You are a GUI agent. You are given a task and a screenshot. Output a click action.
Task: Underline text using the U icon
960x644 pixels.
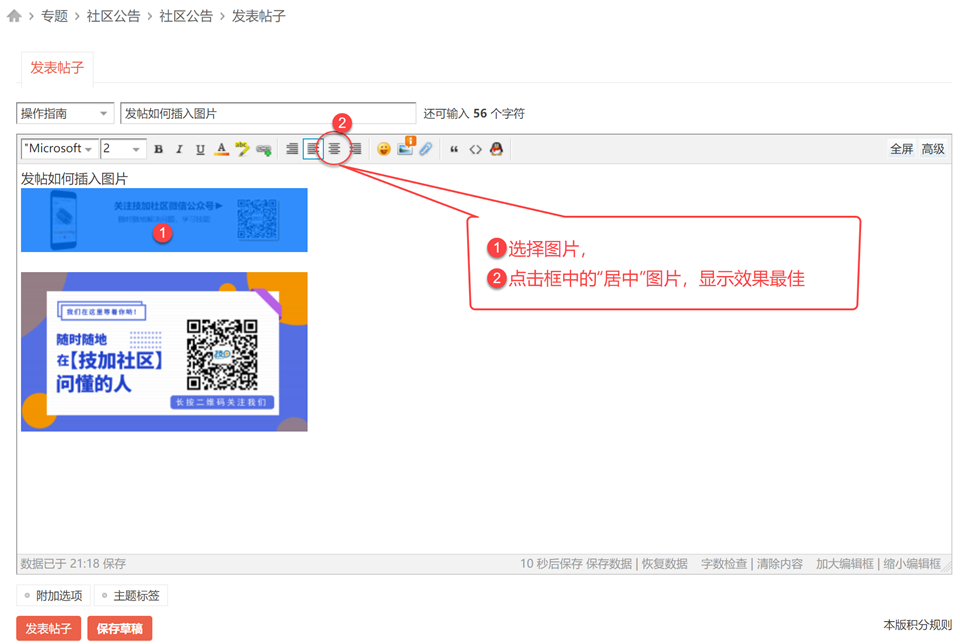200,149
